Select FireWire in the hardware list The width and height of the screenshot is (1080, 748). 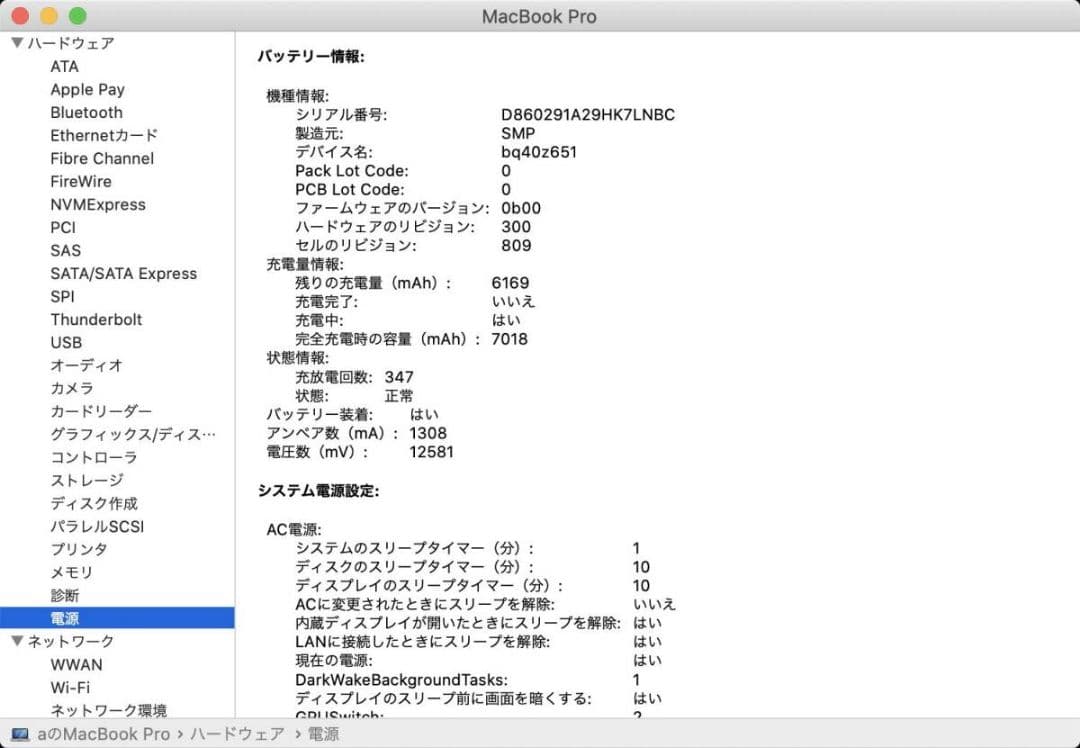point(82,181)
